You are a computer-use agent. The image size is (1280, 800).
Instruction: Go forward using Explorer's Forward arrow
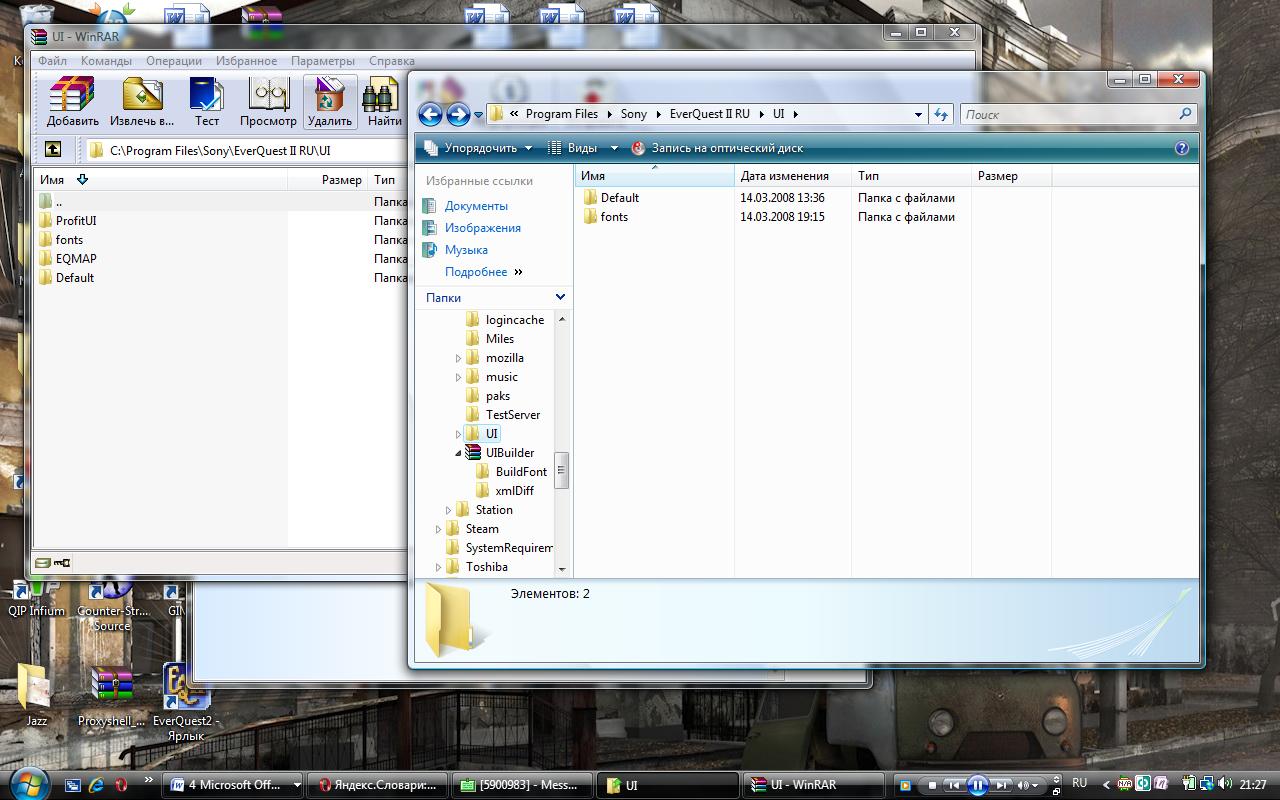pyautogui.click(x=458, y=114)
